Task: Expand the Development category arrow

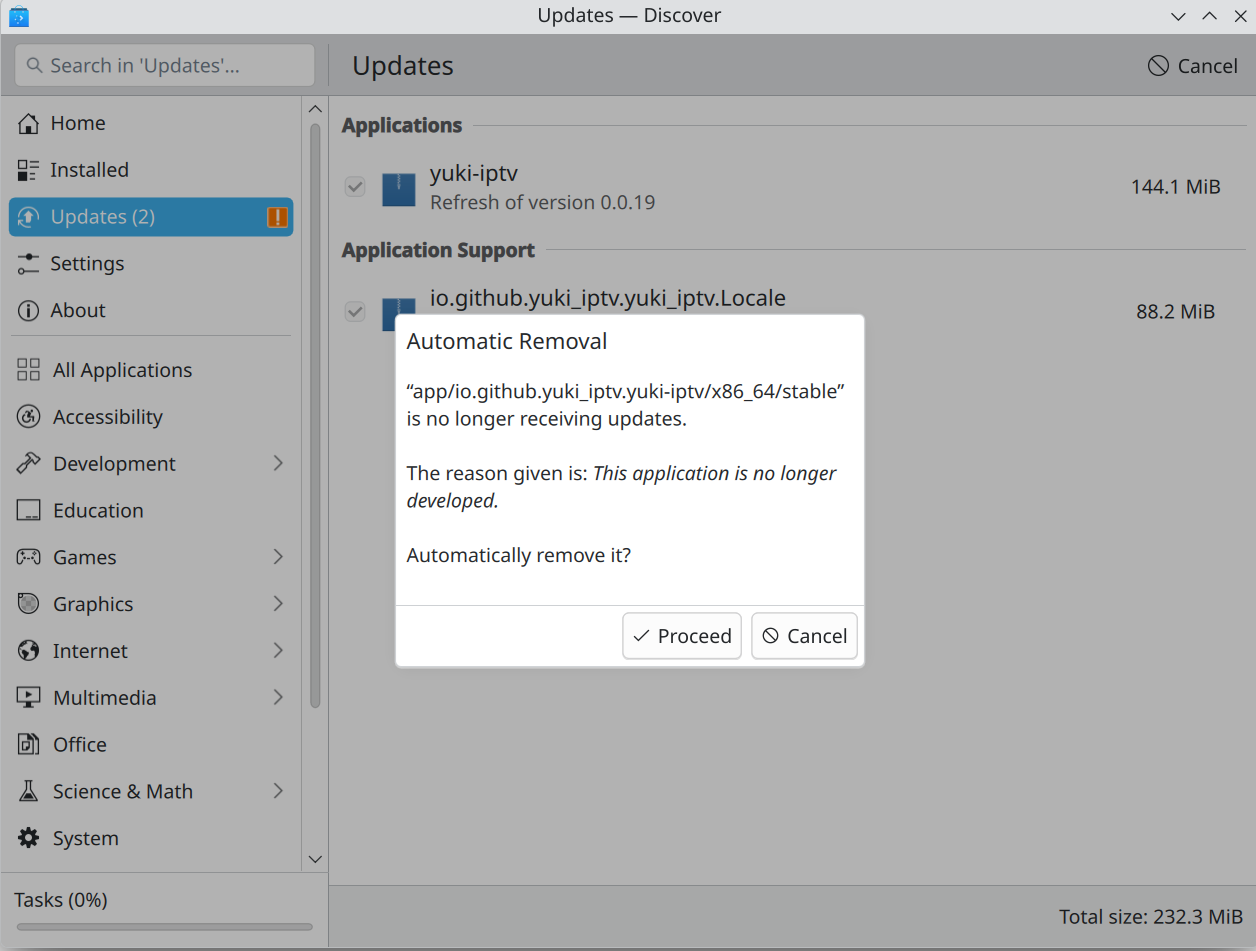Action: [x=278, y=463]
